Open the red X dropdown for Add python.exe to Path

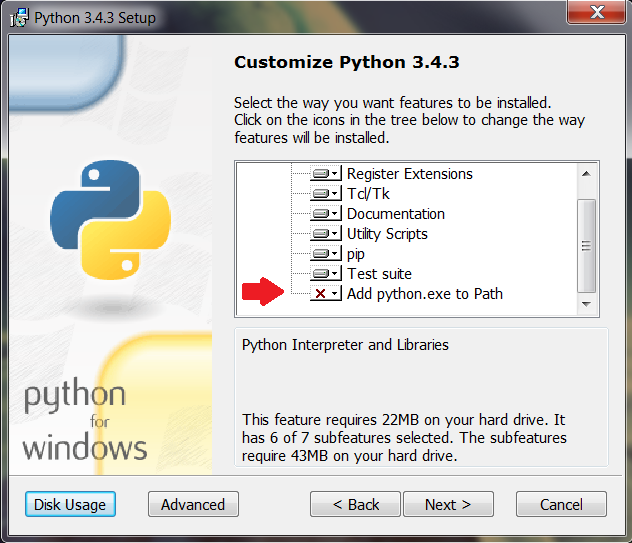pyautogui.click(x=326, y=293)
